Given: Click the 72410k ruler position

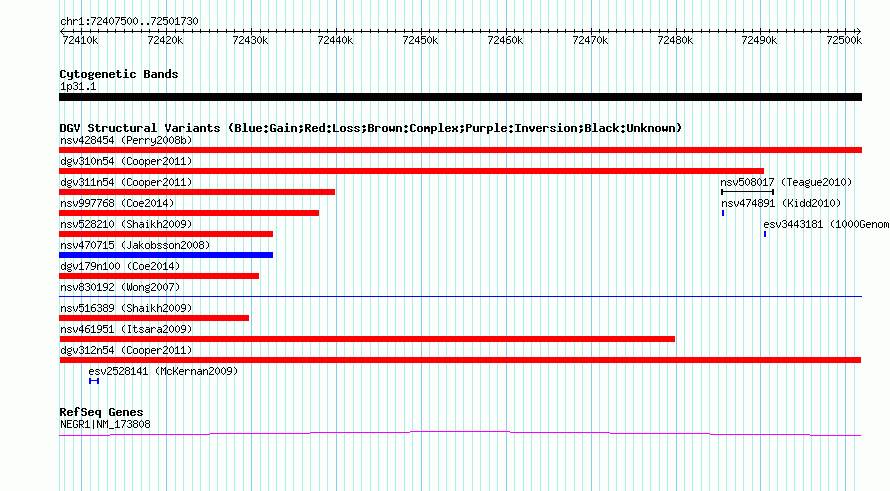Looking at the screenshot, I should click(80, 40).
